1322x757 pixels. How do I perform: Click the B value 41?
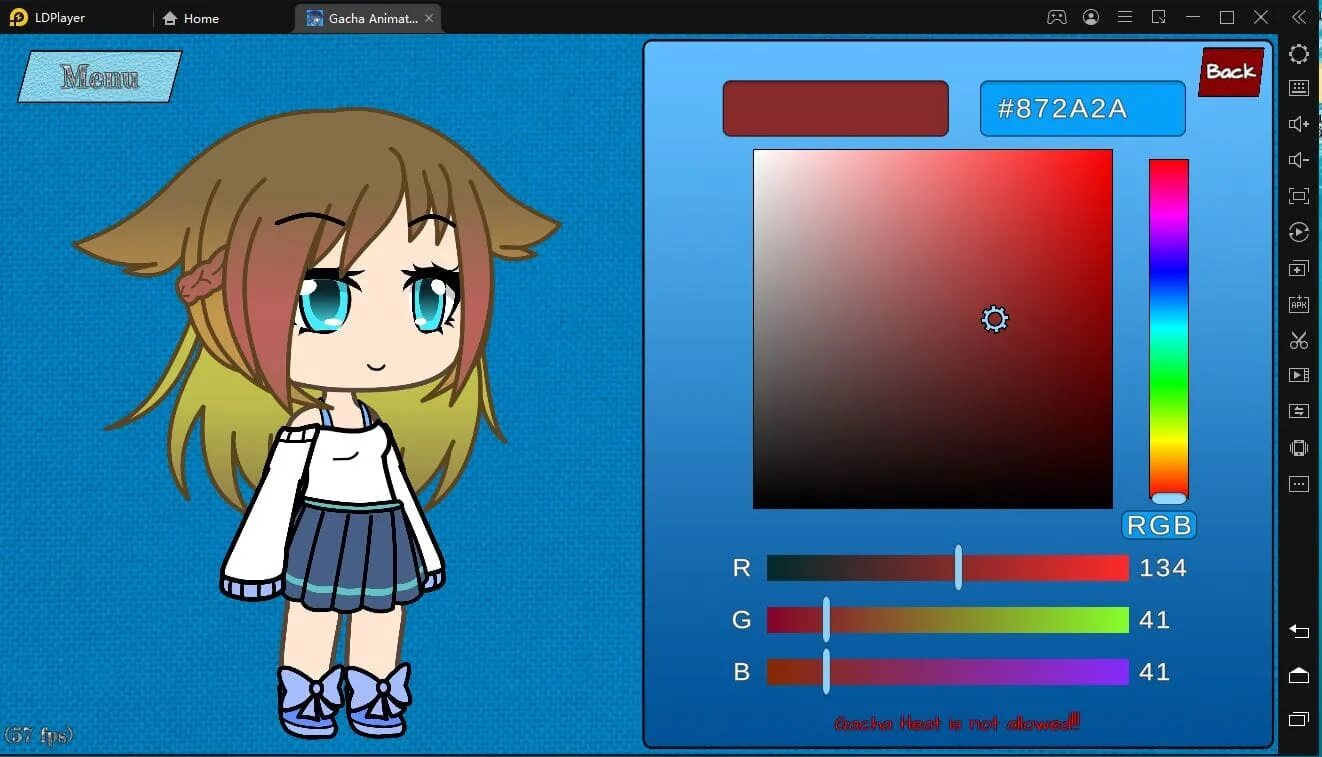pyautogui.click(x=1155, y=672)
